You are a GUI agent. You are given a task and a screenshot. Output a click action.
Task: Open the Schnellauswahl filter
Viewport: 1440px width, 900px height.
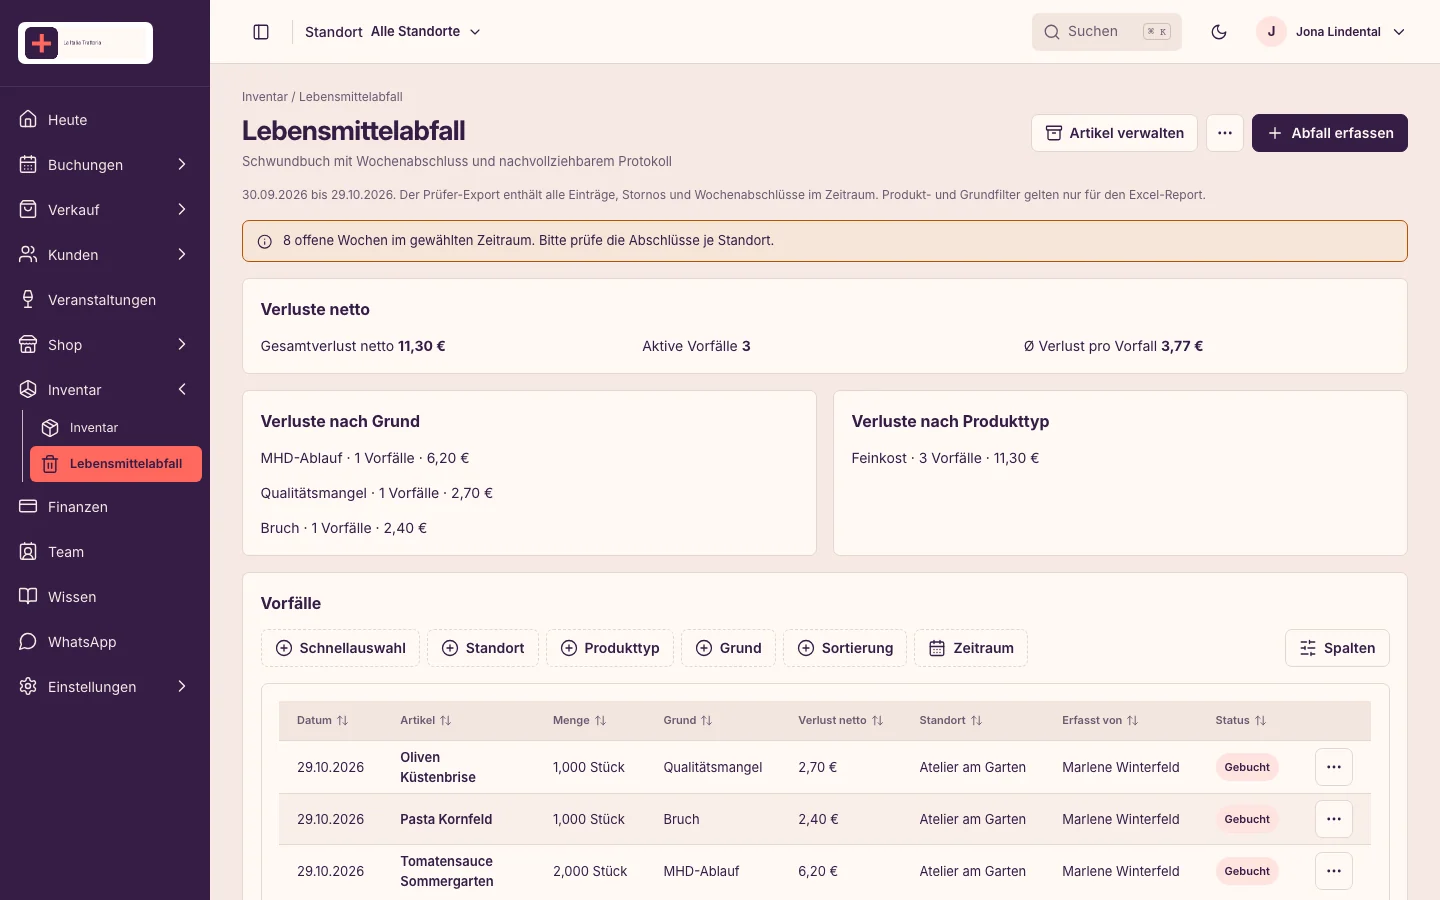coord(340,648)
